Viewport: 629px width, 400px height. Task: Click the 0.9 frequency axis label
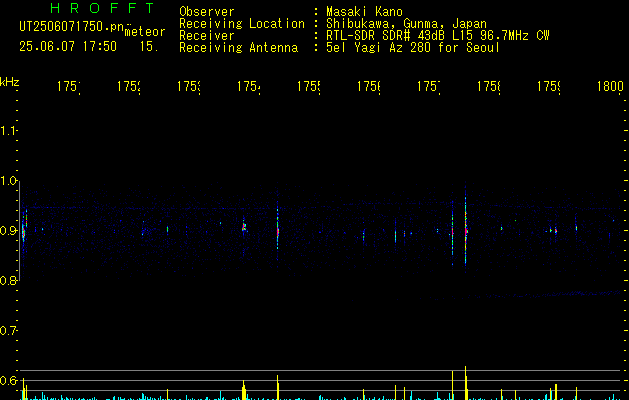[8, 231]
